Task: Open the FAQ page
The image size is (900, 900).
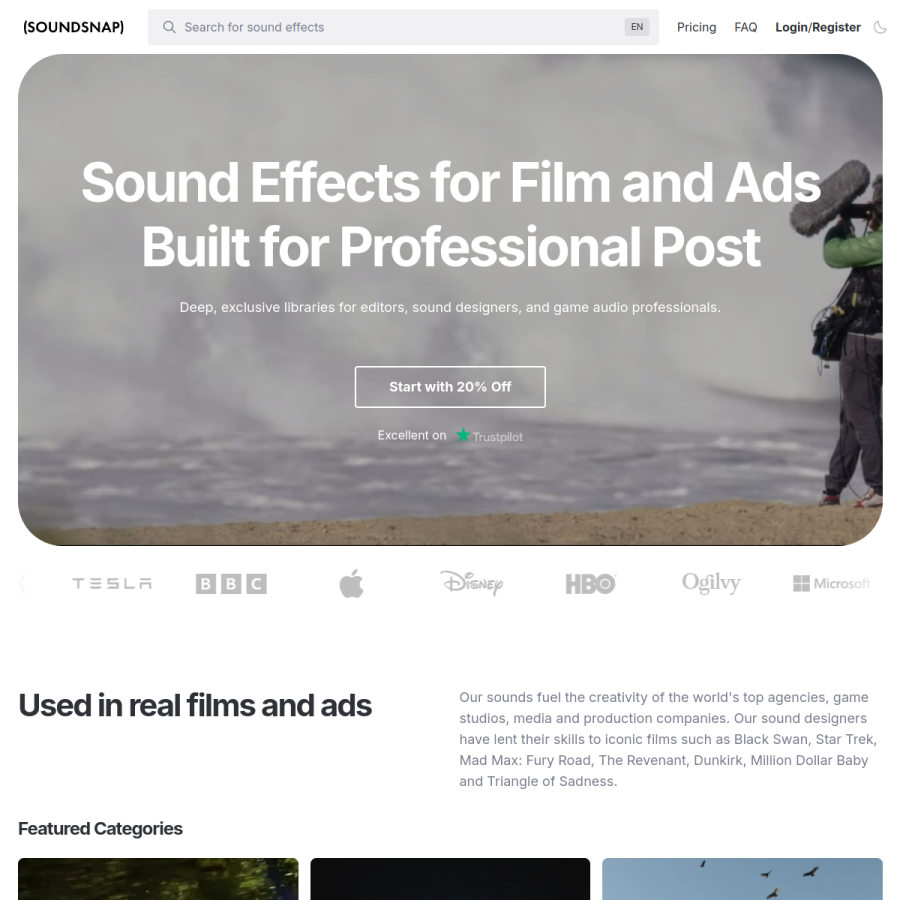Action: pos(746,27)
